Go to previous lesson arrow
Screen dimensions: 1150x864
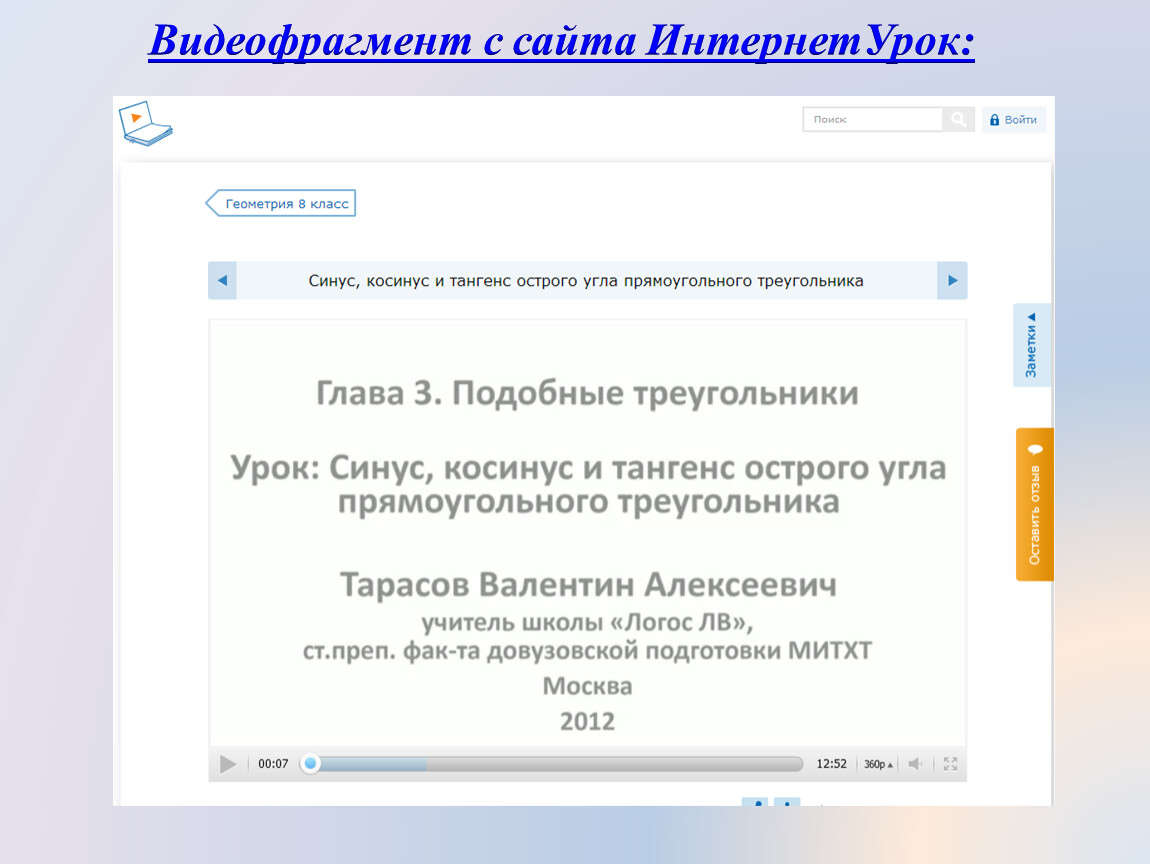click(222, 280)
